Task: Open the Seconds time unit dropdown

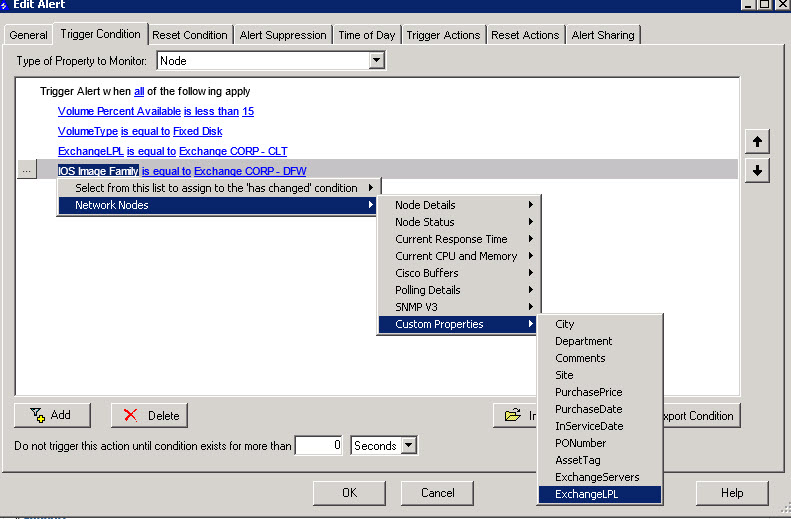Action: click(x=409, y=445)
